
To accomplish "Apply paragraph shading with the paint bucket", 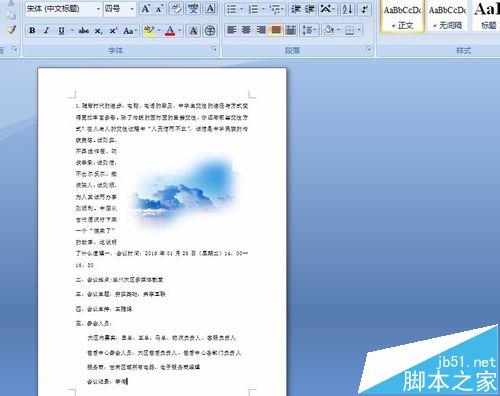I will tap(329, 30).
